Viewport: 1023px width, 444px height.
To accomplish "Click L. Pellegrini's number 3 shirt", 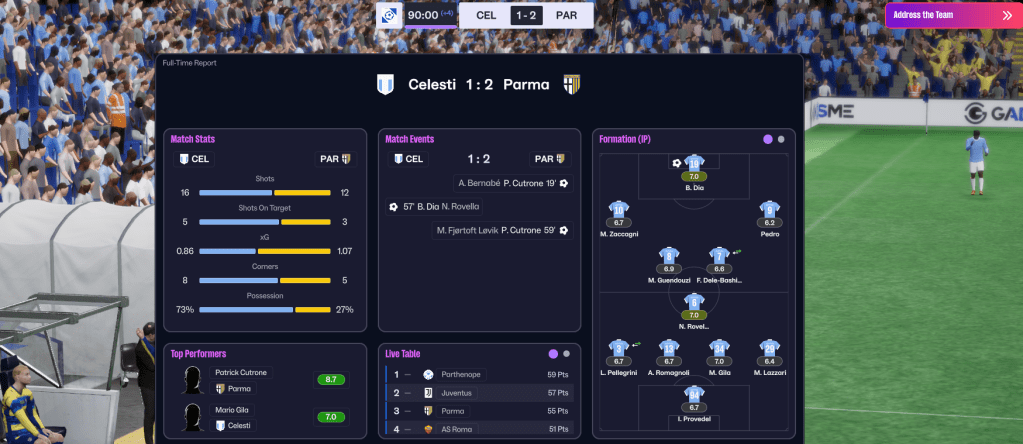I will pyautogui.click(x=619, y=349).
